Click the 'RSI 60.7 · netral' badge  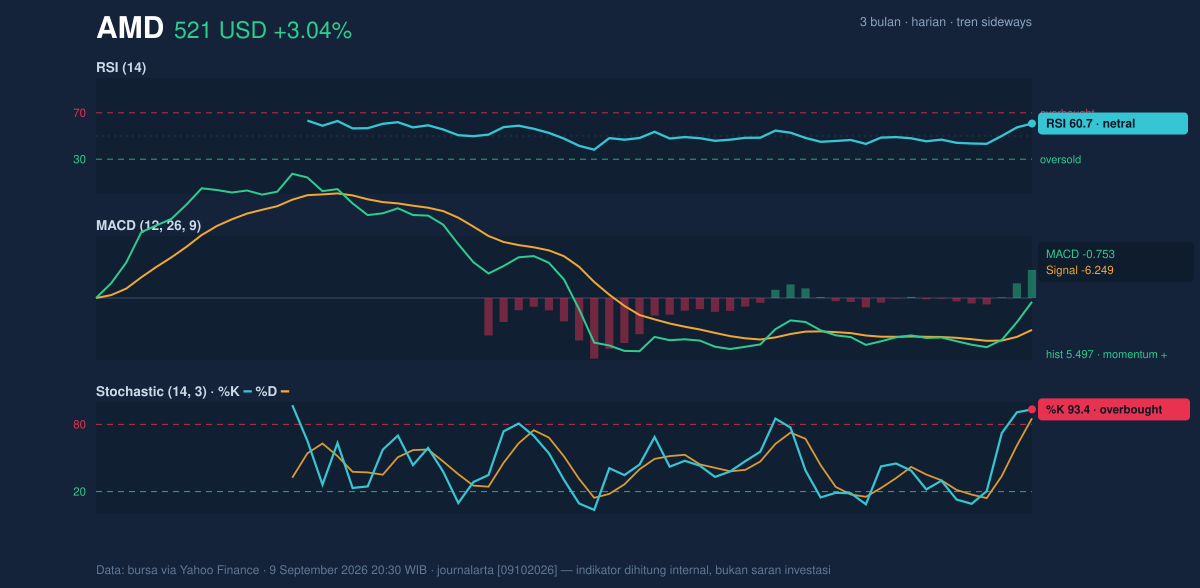pyautogui.click(x=1113, y=124)
